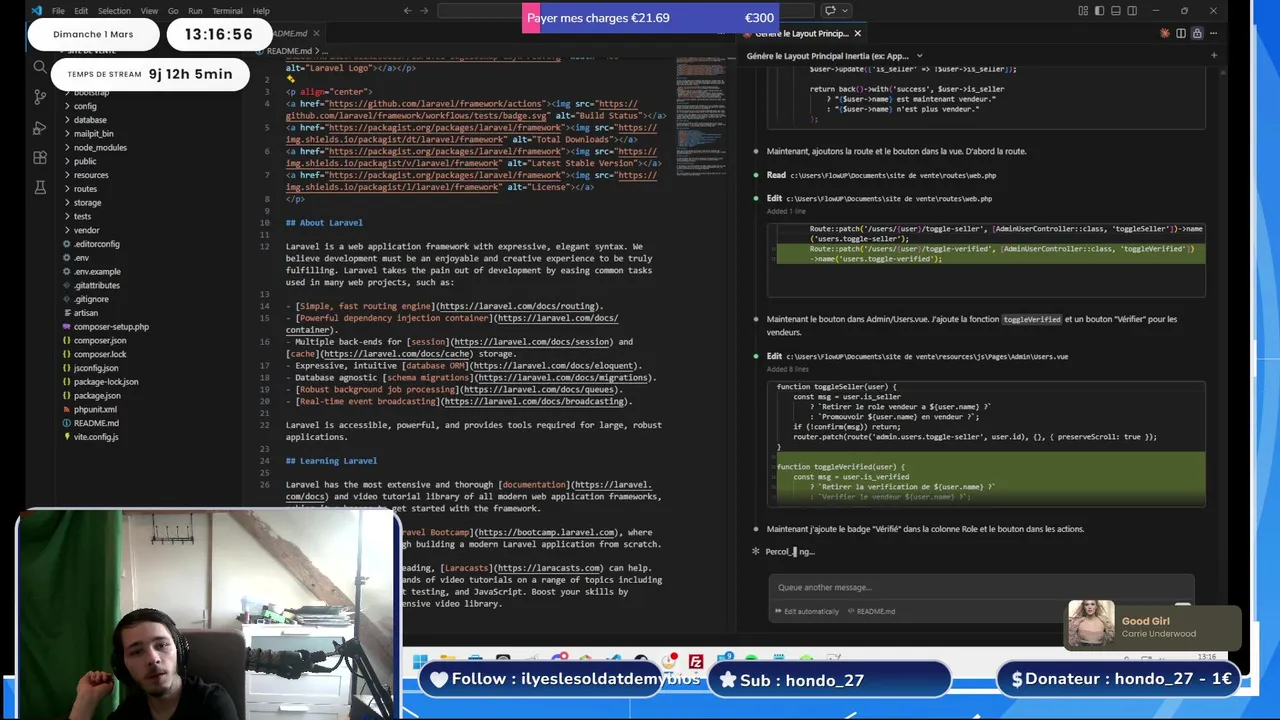Open more actions ellipsis in right panel
This screenshot has height=720, width=1280.
1213,33
